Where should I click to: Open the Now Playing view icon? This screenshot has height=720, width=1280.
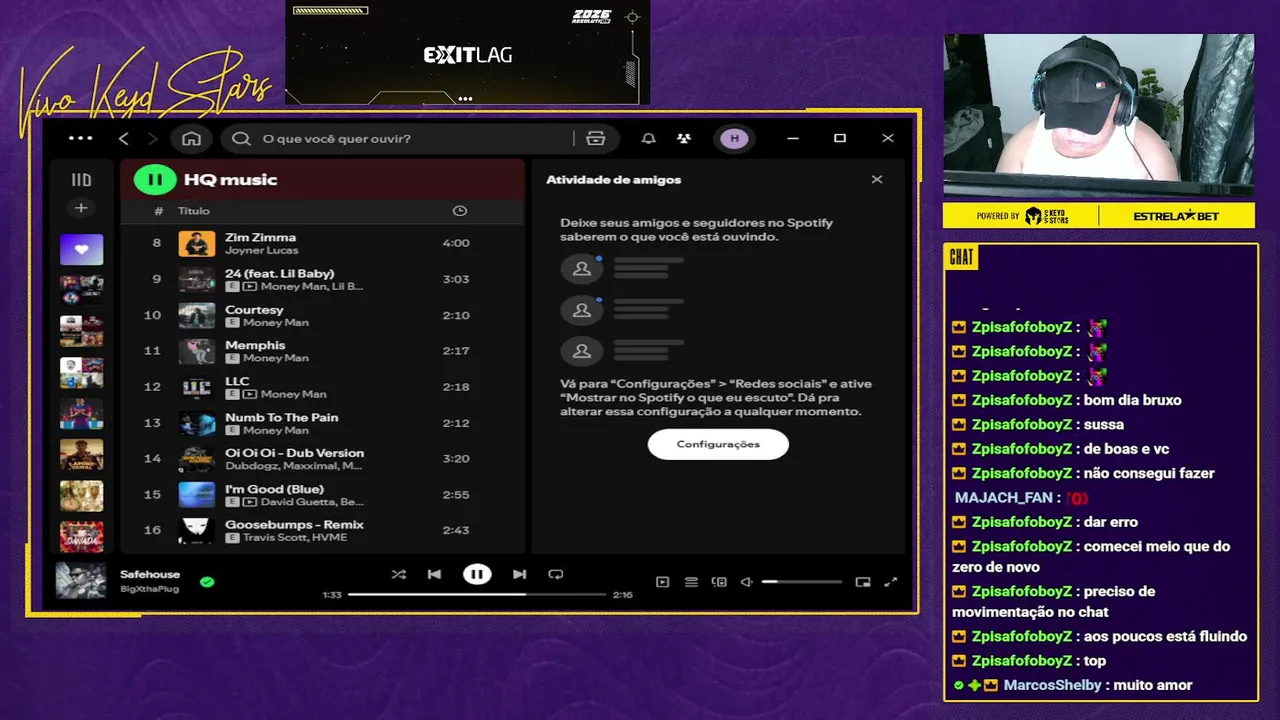click(x=662, y=582)
